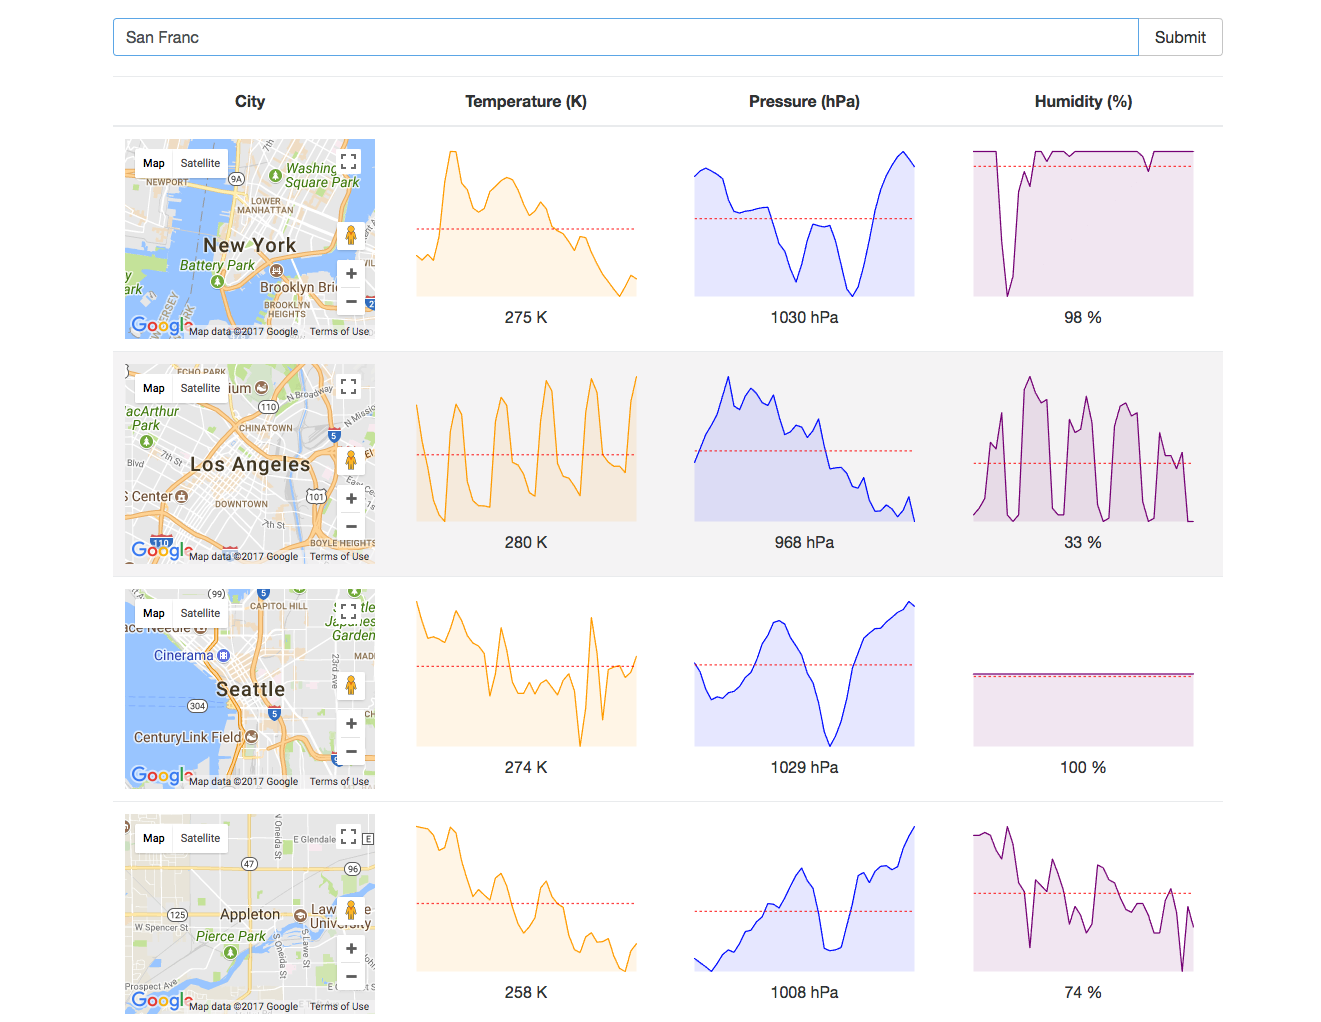Zoom out on the Appleton map
The width and height of the screenshot is (1321, 1022).
(351, 976)
